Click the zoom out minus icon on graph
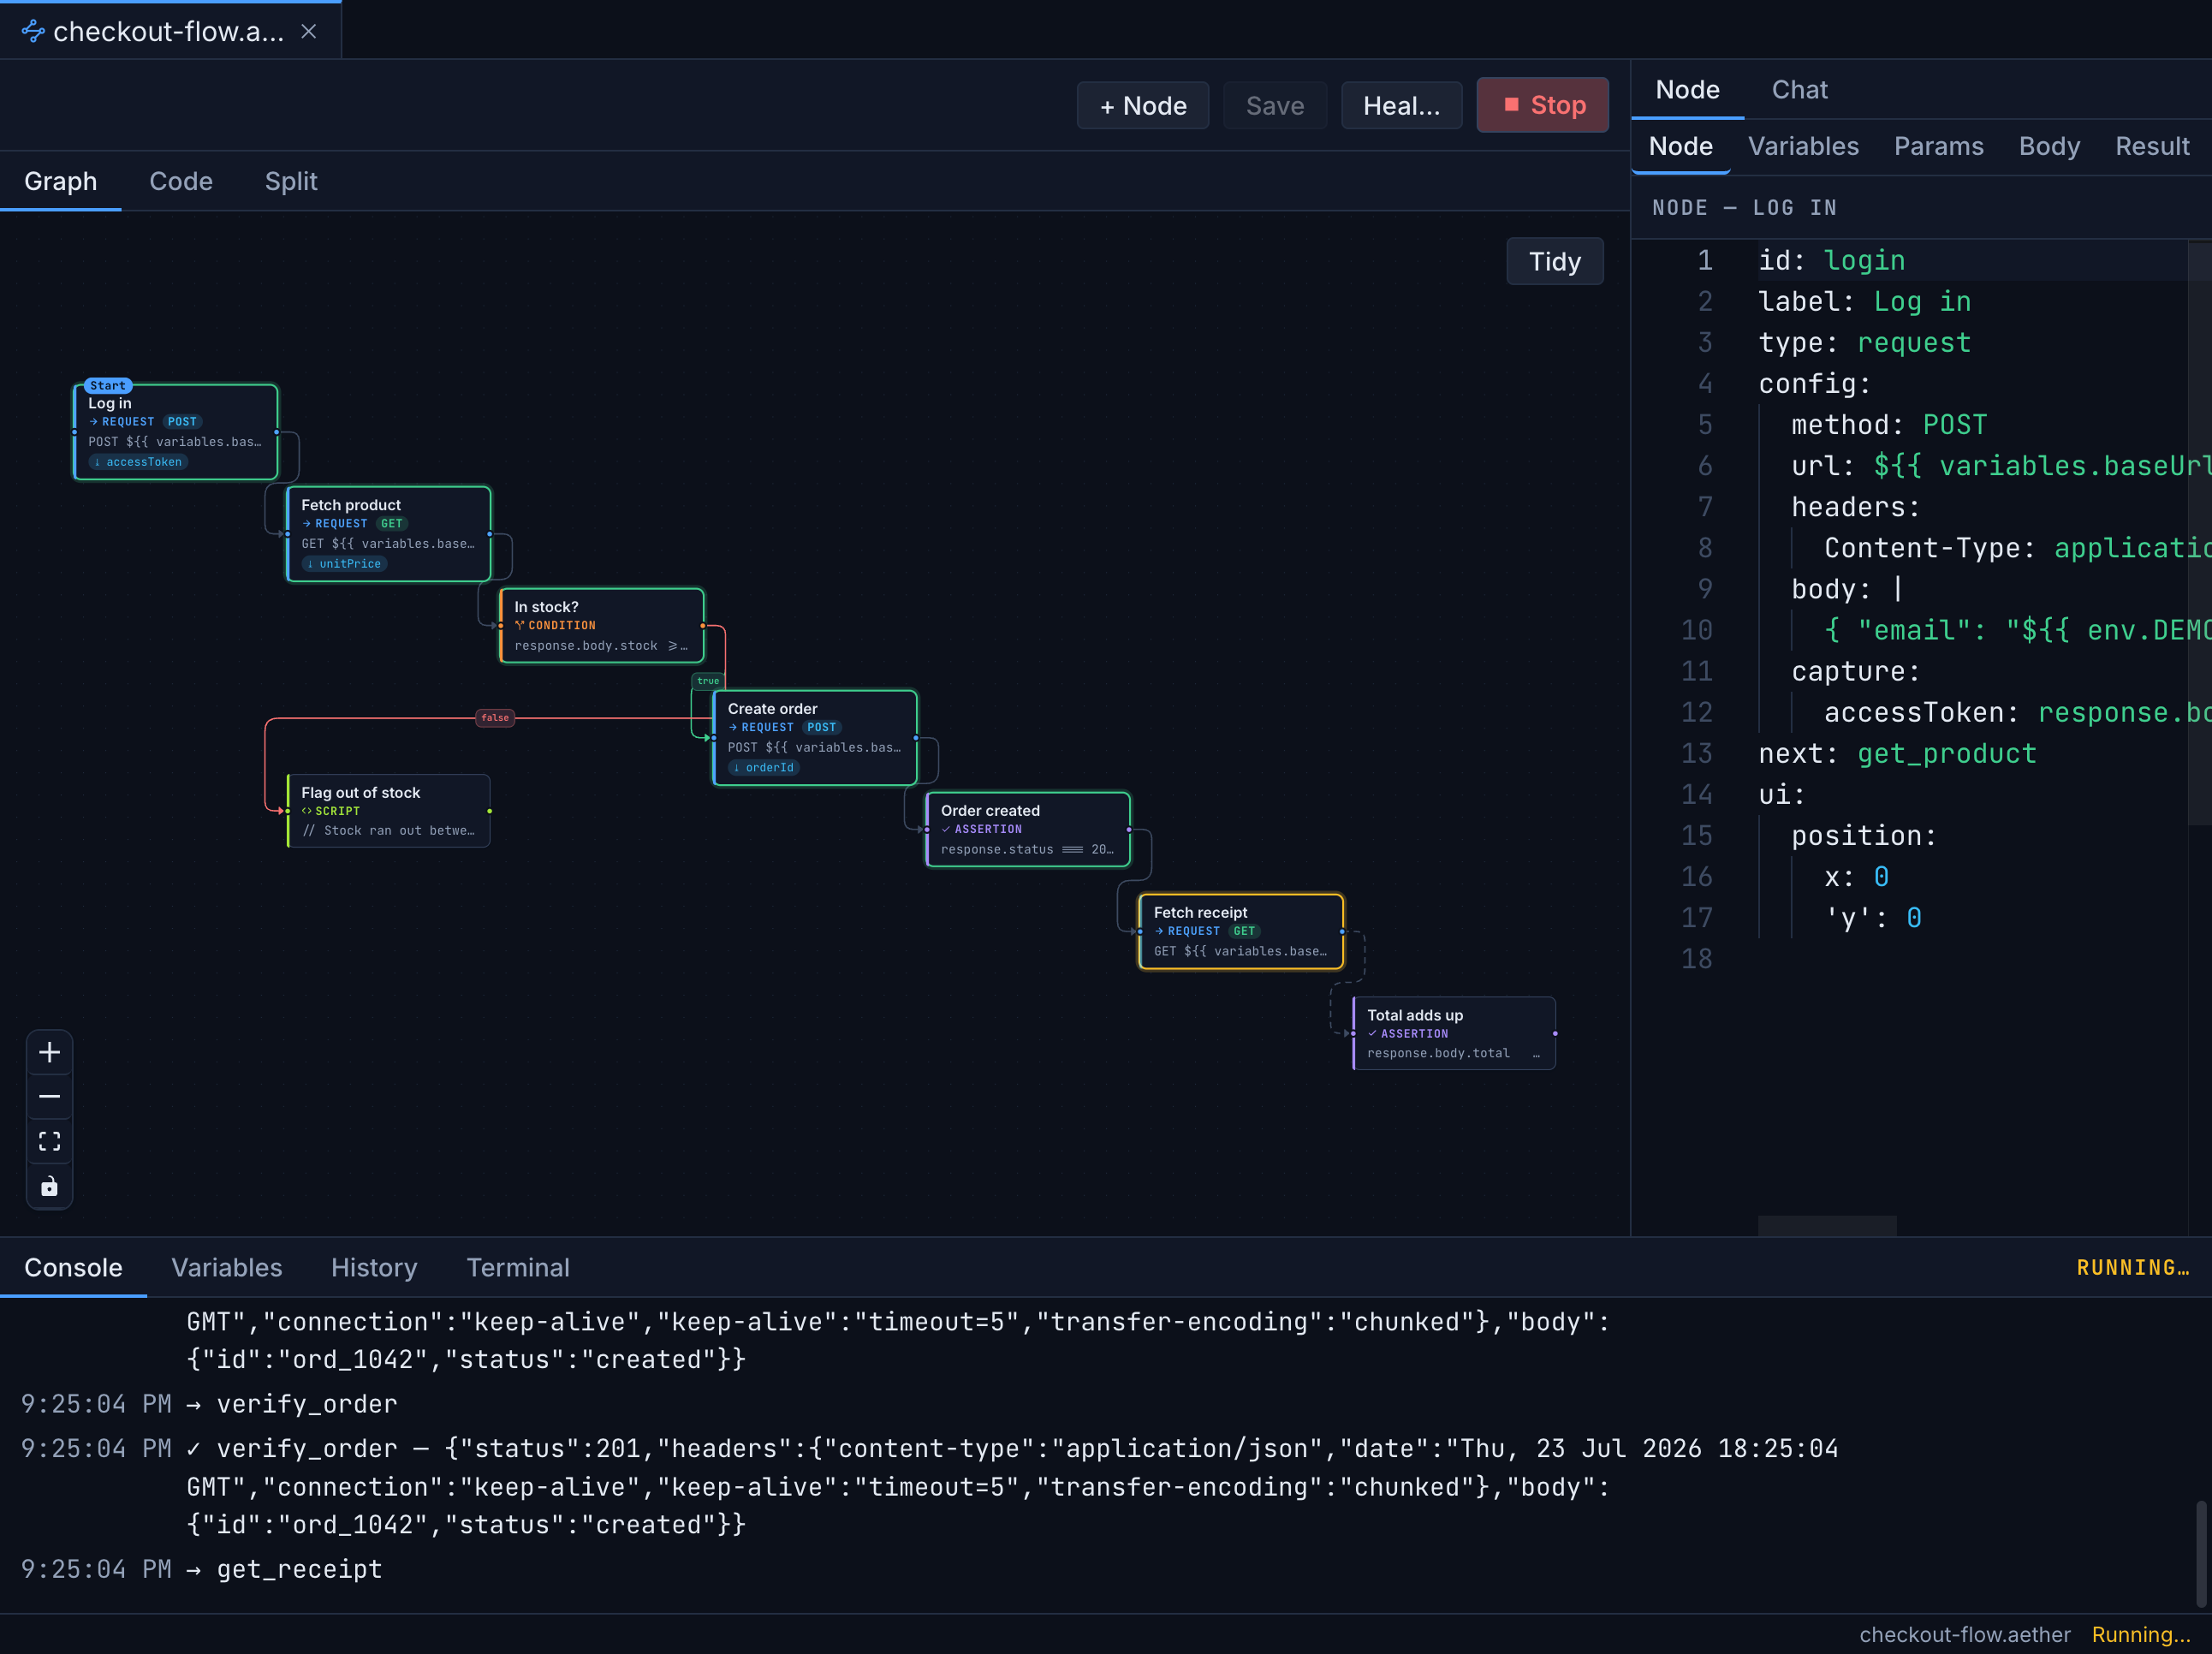Viewport: 2212px width, 1654px height. pos(49,1097)
